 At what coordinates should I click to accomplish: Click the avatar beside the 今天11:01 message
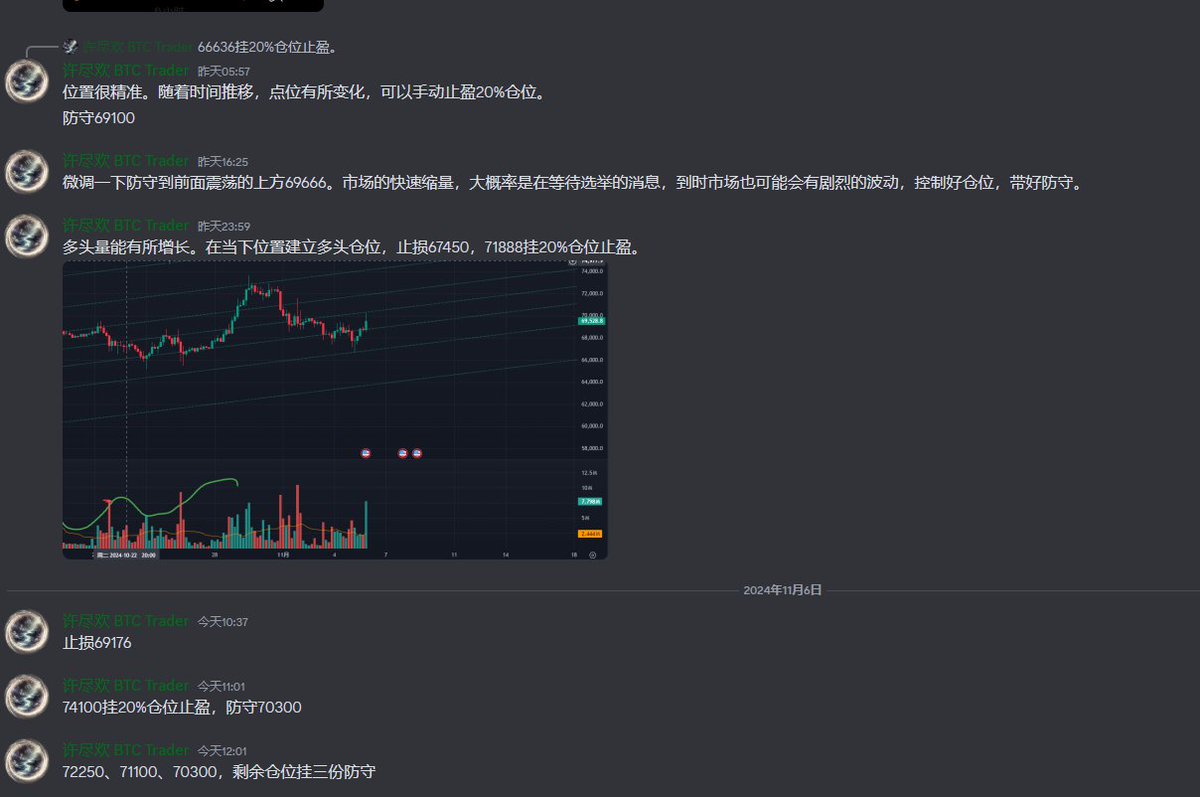click(x=26, y=697)
